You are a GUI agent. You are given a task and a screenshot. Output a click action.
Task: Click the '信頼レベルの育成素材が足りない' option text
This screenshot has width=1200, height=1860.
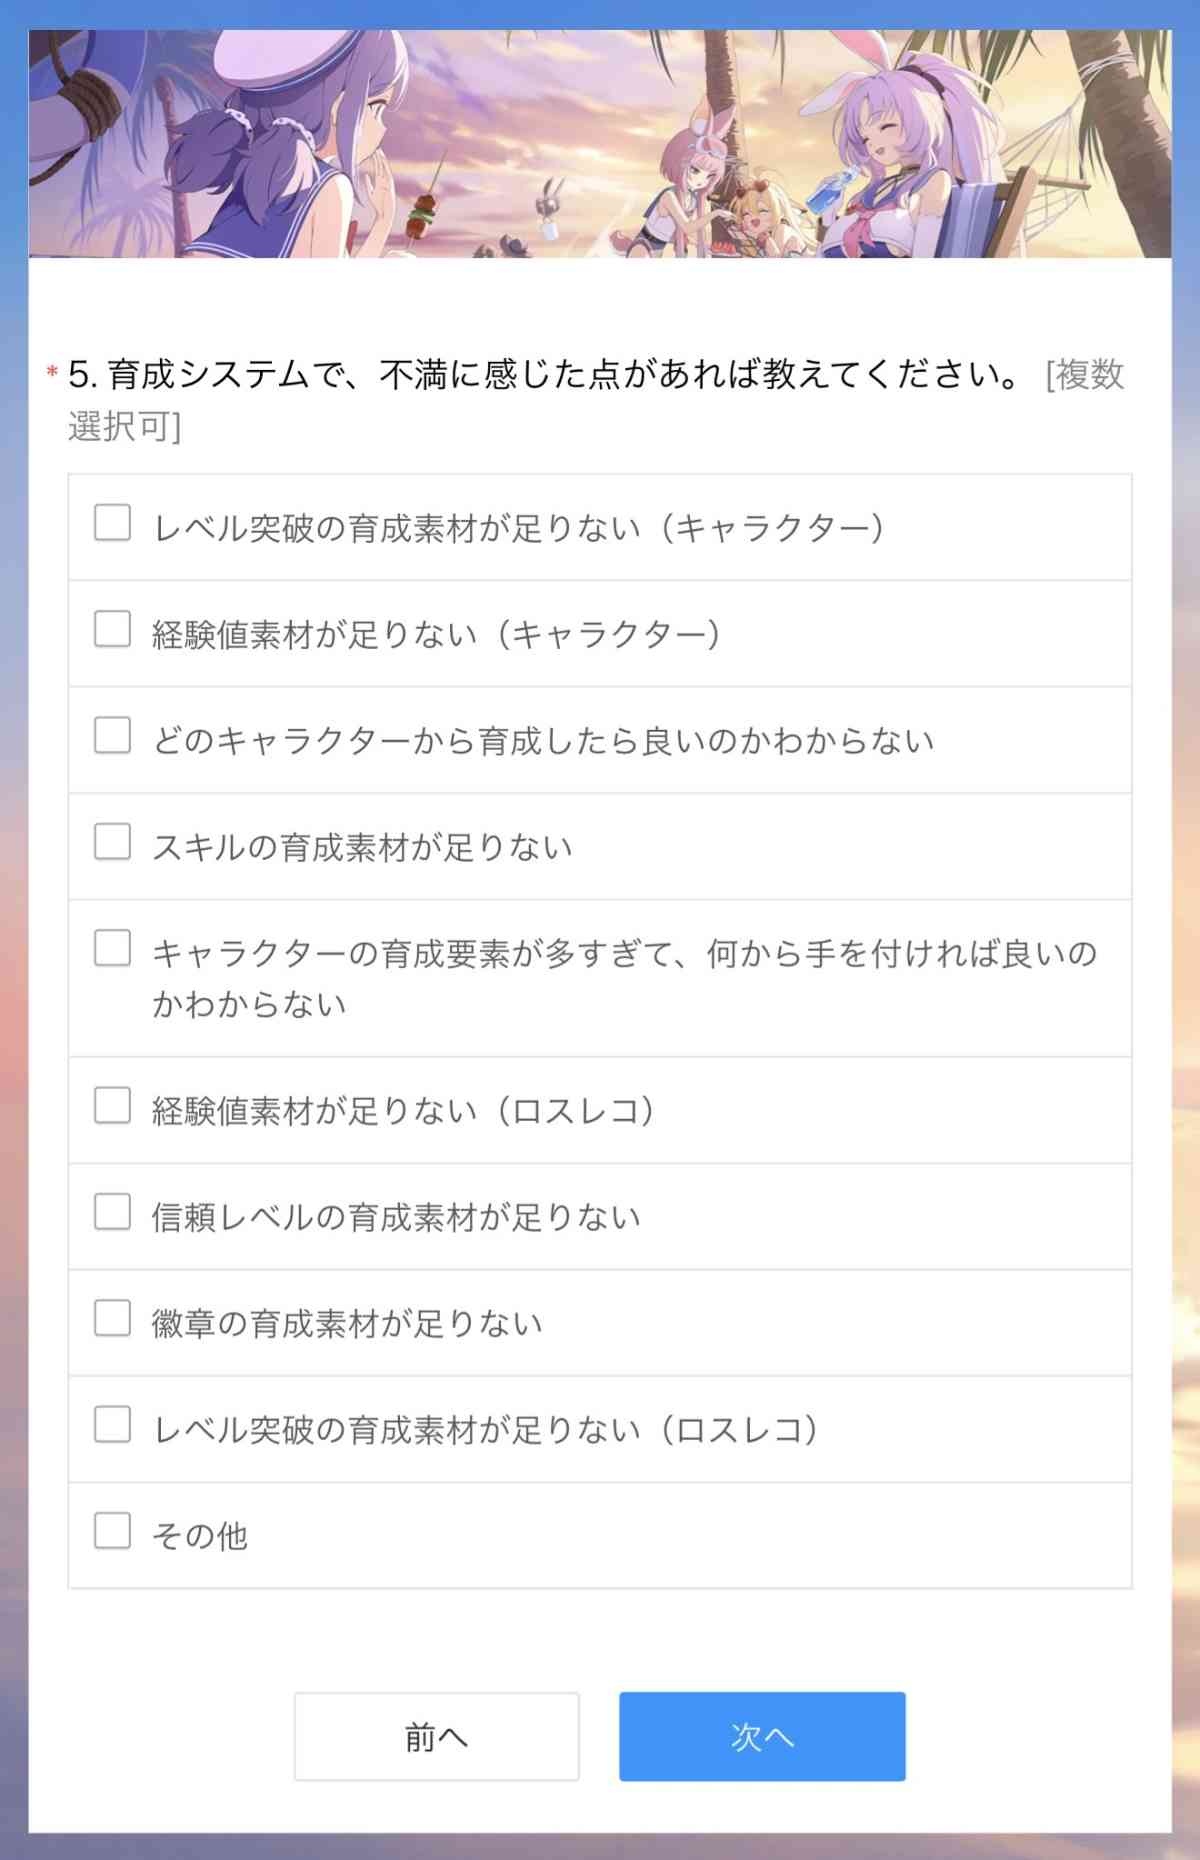click(x=396, y=1218)
